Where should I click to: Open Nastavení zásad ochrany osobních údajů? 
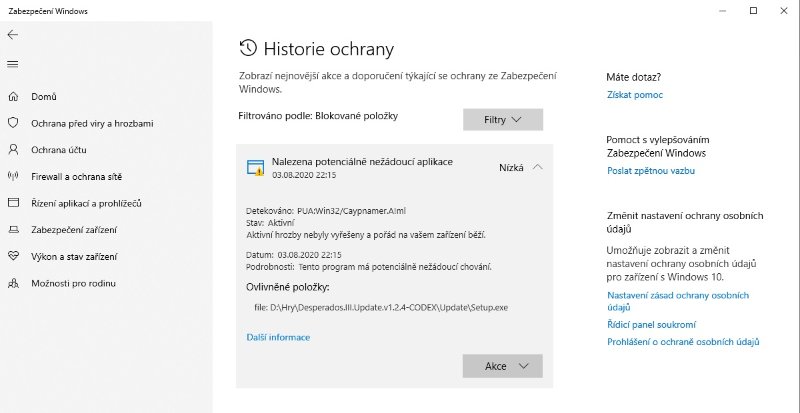(678, 301)
